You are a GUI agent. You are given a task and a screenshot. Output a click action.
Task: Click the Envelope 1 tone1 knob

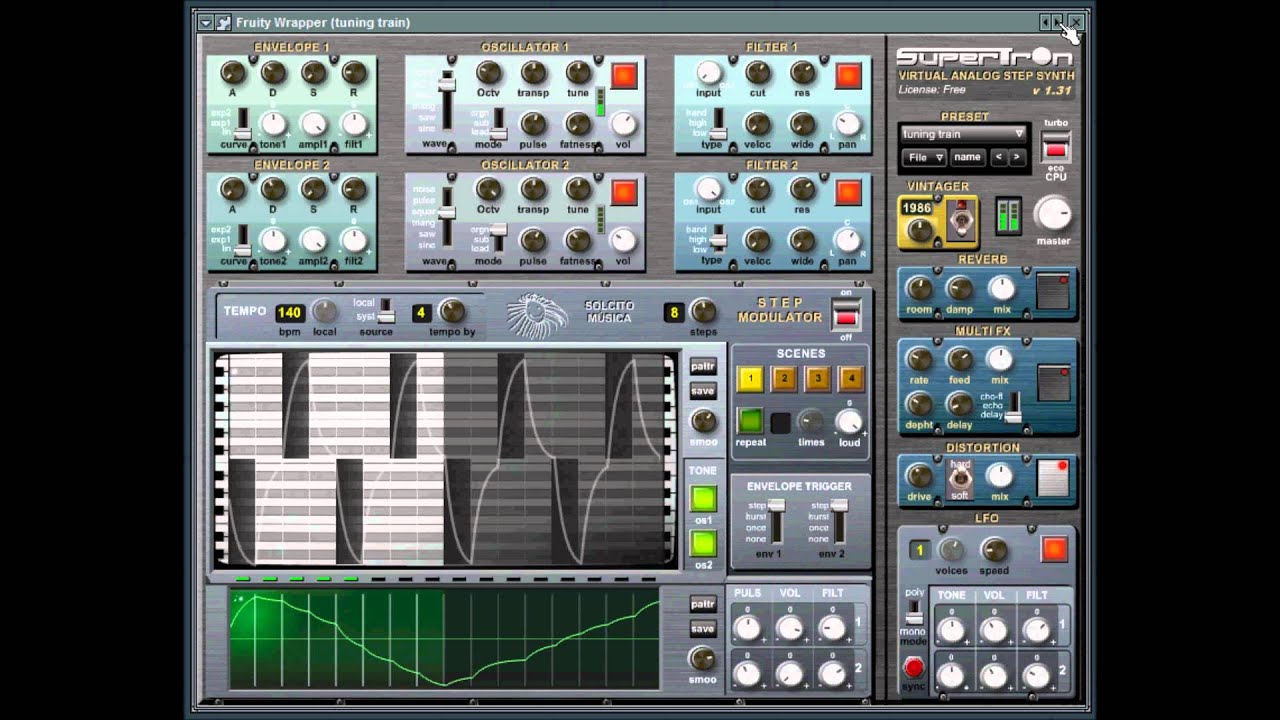click(x=273, y=124)
